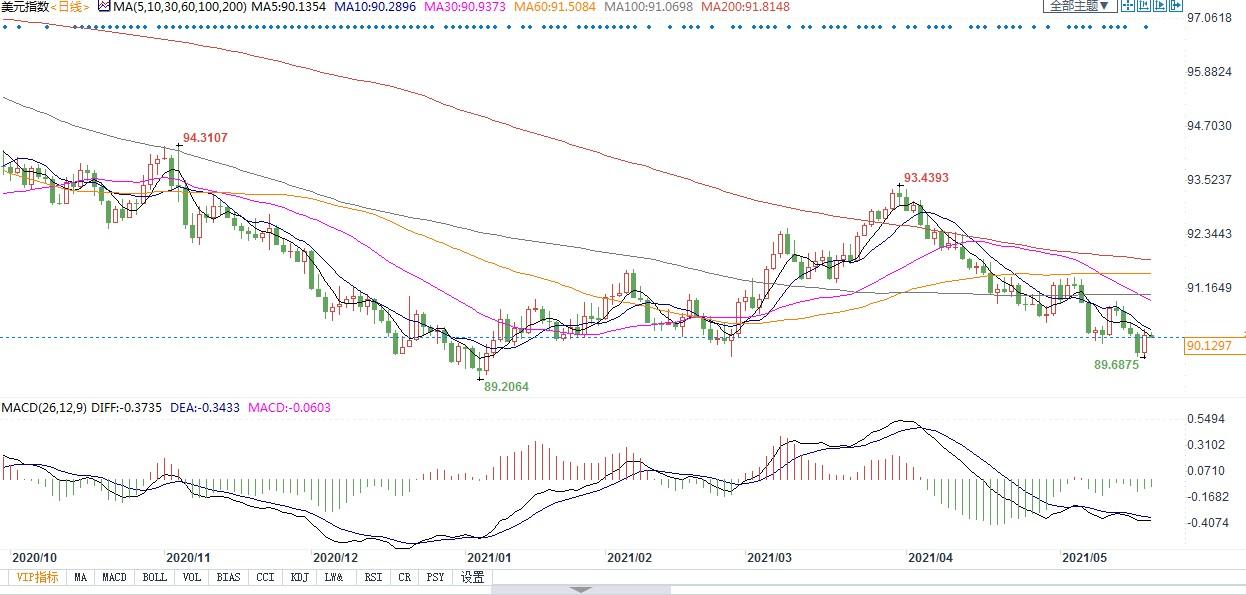Click the 89.6875 low price label
This screenshot has width=1246, height=595.
coord(1117,366)
